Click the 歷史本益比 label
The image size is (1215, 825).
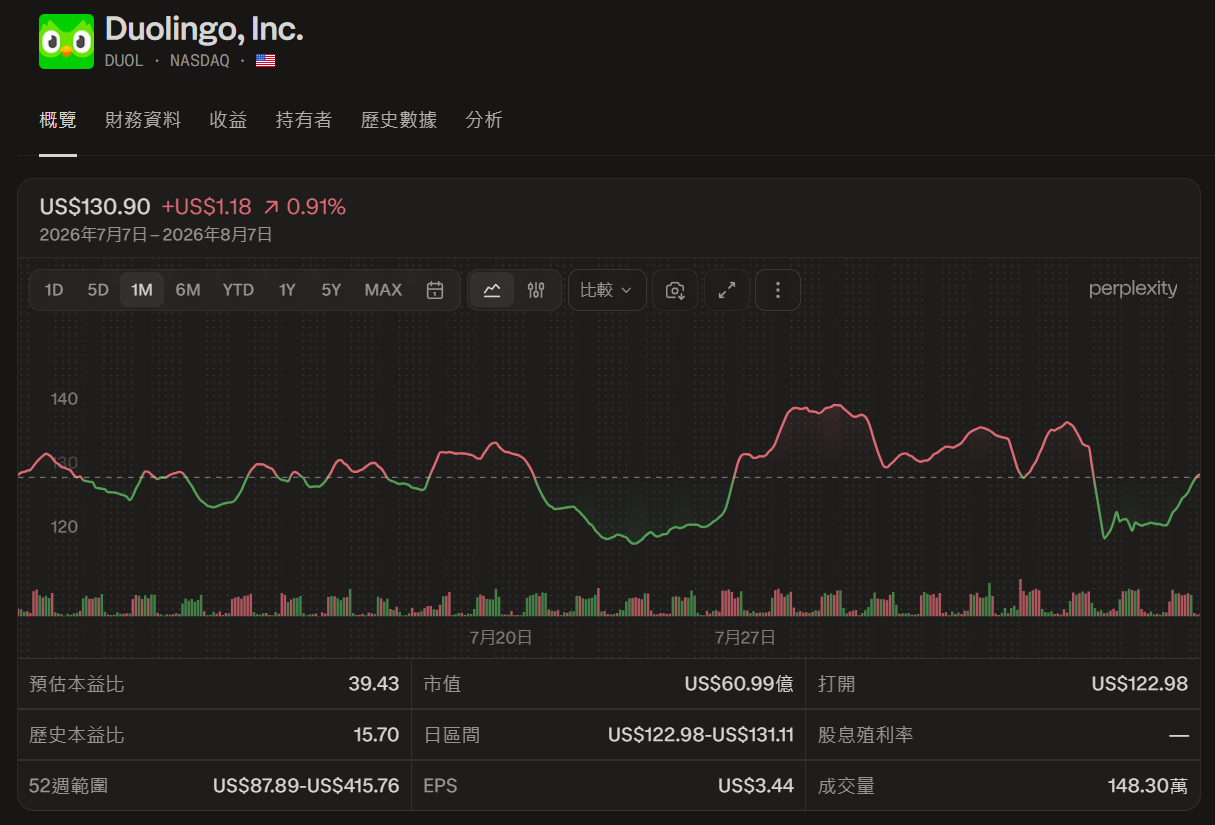(x=77, y=735)
